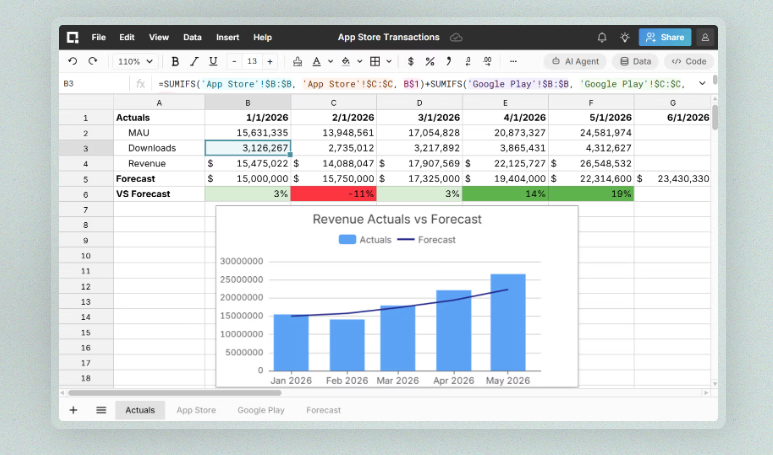Click the SUMIFS formula in the formula bar

pos(422,84)
